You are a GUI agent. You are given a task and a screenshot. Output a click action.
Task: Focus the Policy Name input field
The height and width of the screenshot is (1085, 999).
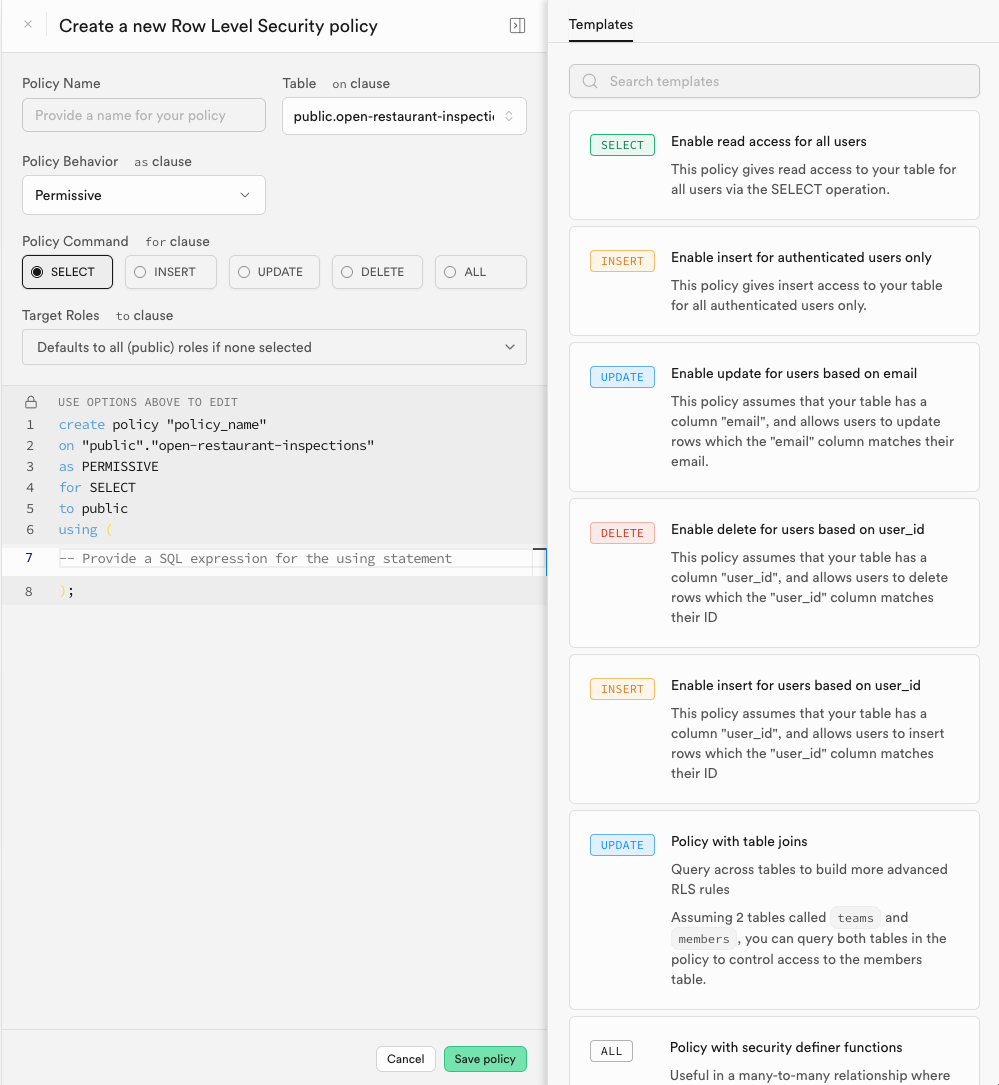(144, 115)
